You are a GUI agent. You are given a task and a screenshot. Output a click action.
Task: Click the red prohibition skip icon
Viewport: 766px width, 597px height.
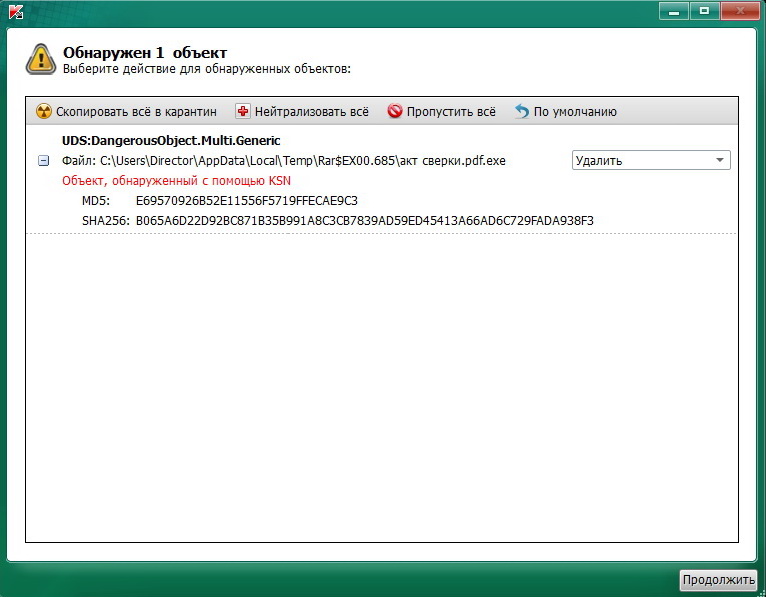click(x=395, y=111)
